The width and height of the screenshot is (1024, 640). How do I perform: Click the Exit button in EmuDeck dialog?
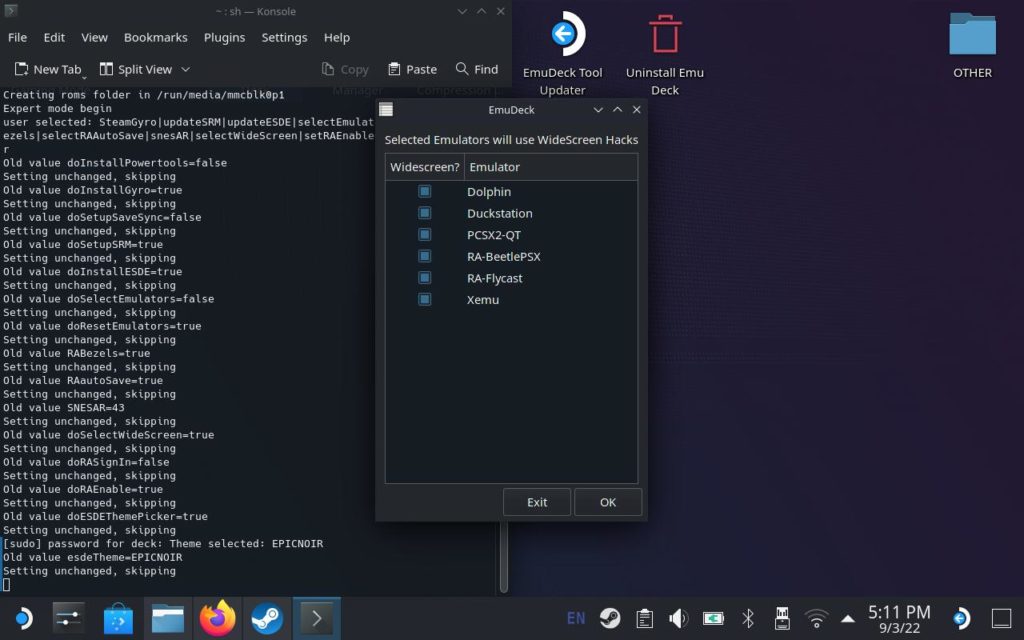(x=537, y=502)
